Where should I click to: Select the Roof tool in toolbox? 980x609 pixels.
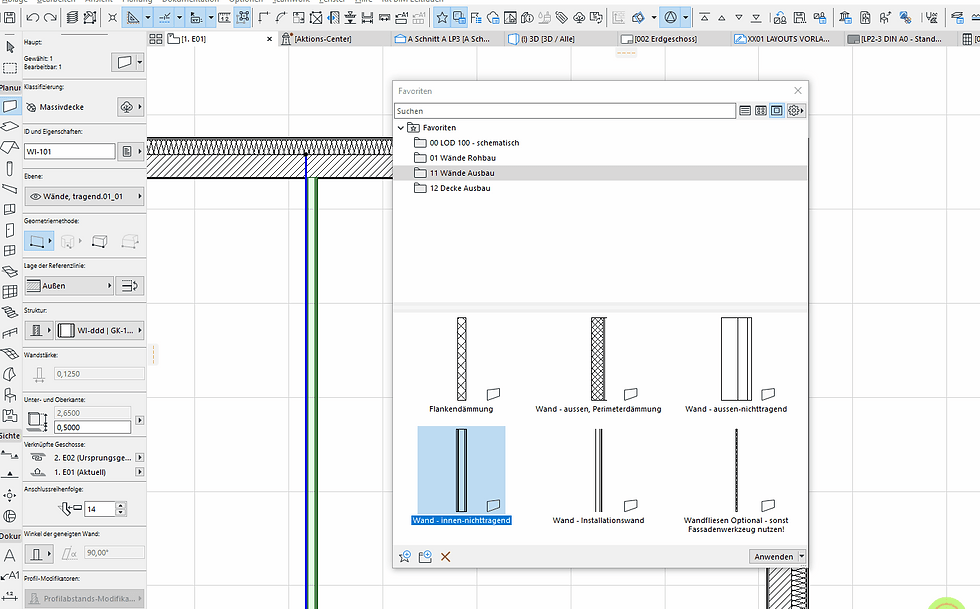coord(10,148)
